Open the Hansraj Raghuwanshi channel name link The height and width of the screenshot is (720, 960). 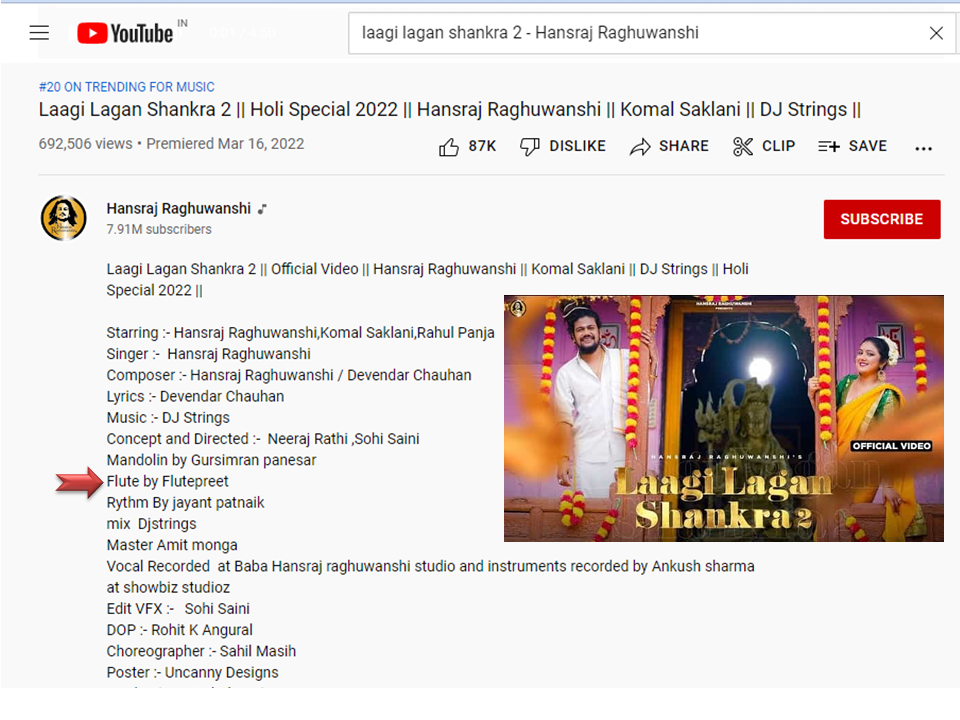(179, 209)
